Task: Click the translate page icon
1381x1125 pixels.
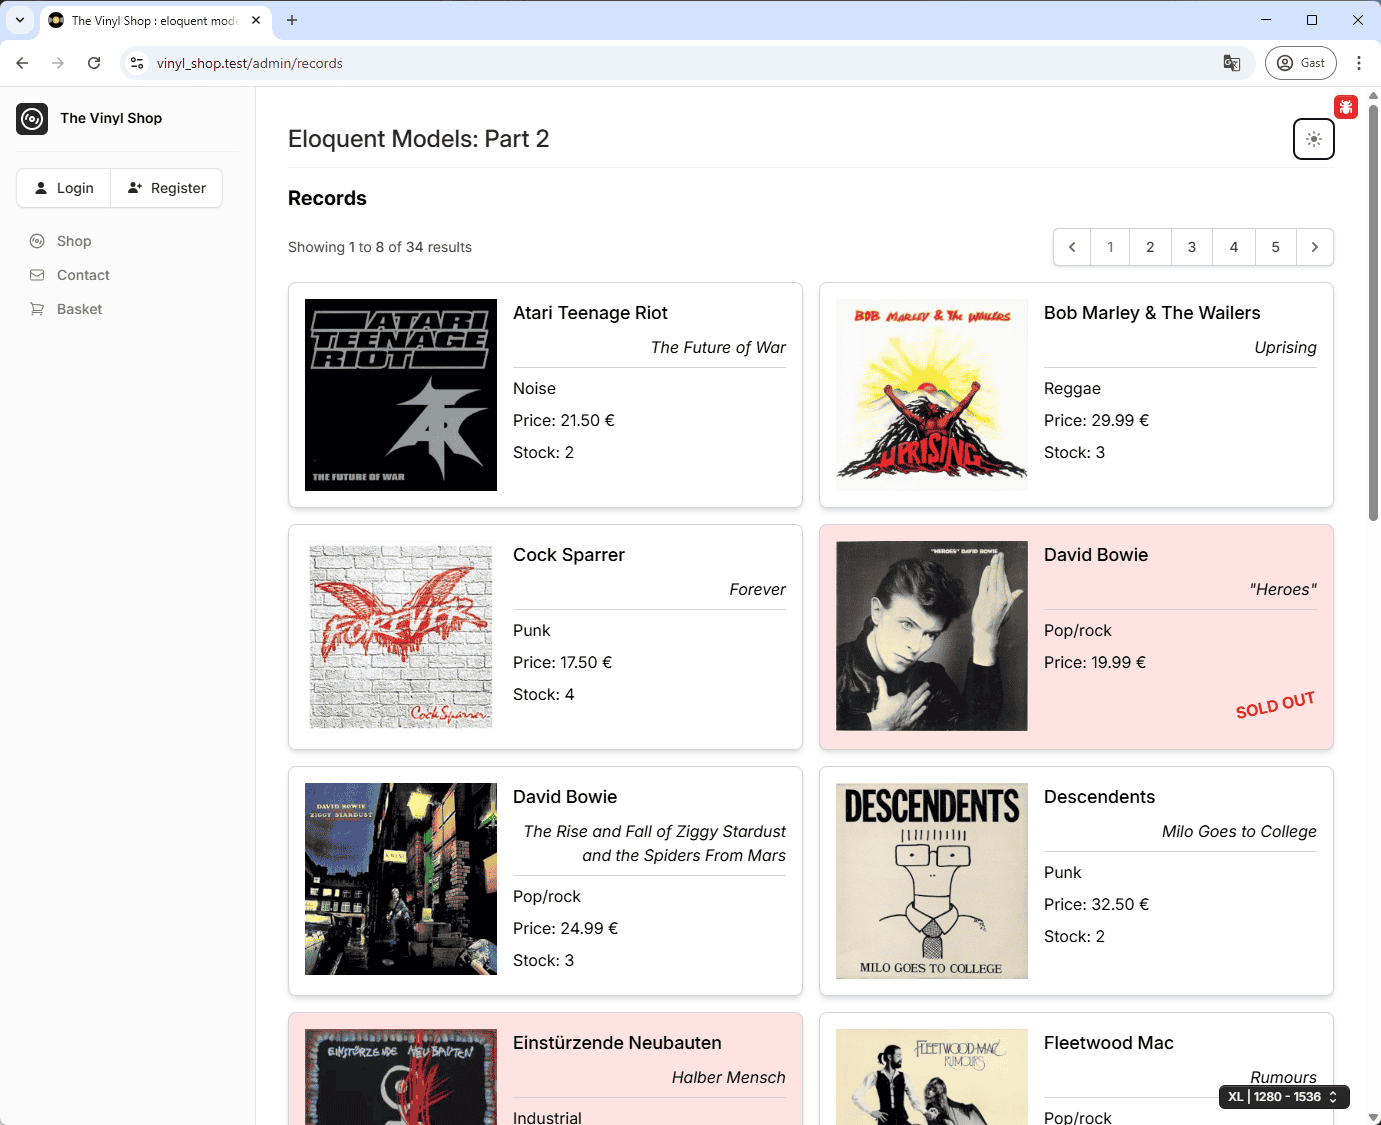Action: point(1232,63)
